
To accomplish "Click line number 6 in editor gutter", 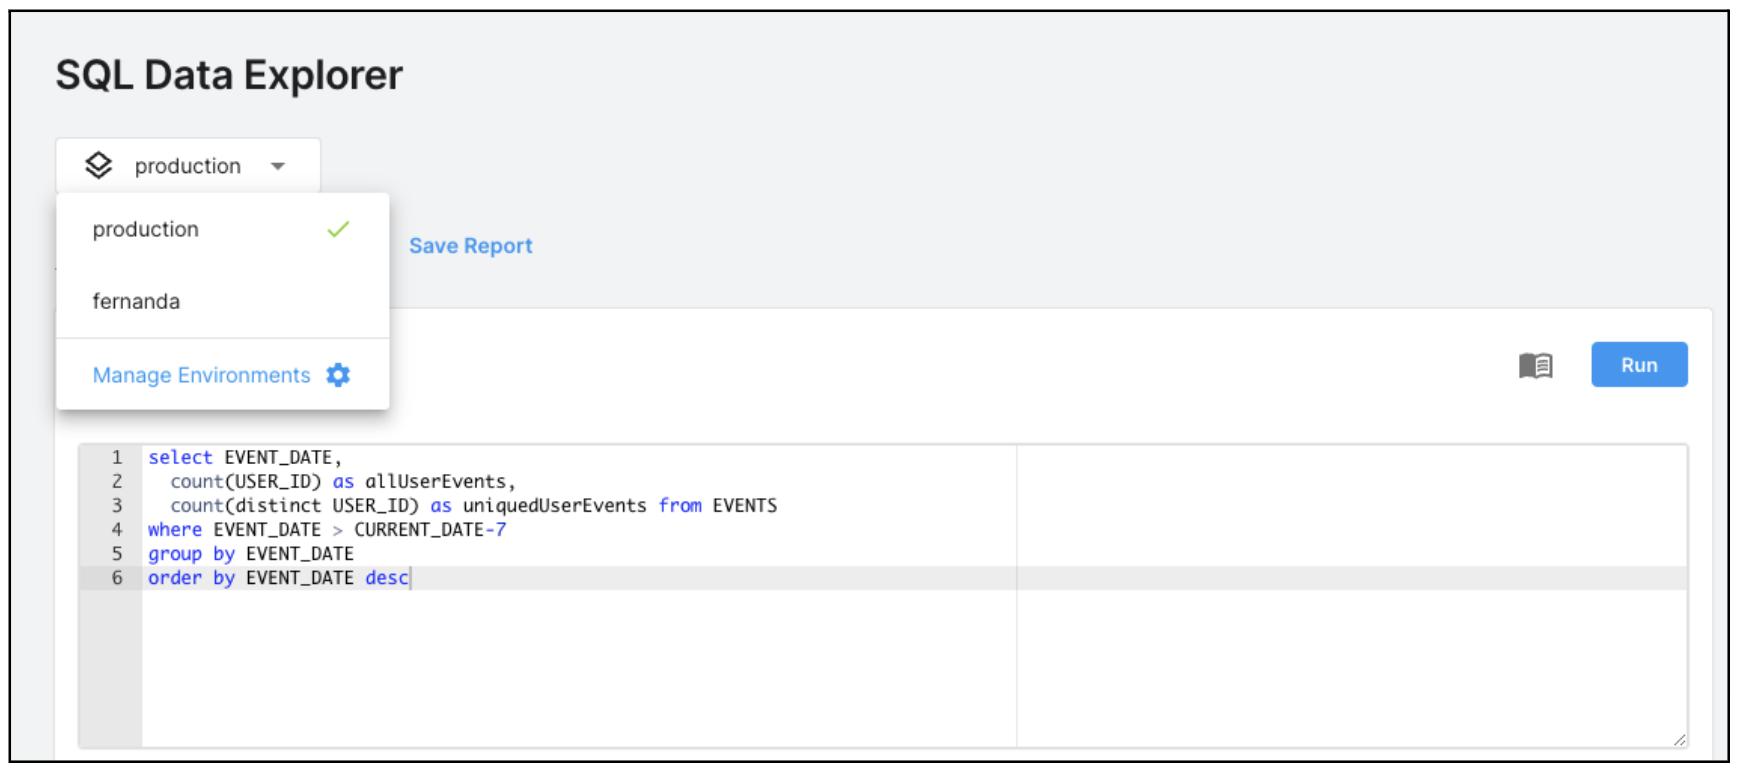I will (x=117, y=577).
